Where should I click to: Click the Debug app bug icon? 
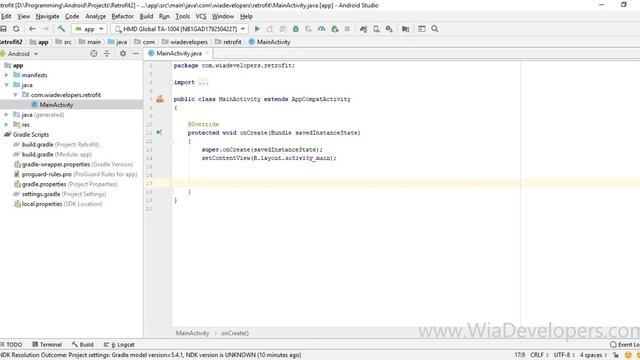(296, 29)
